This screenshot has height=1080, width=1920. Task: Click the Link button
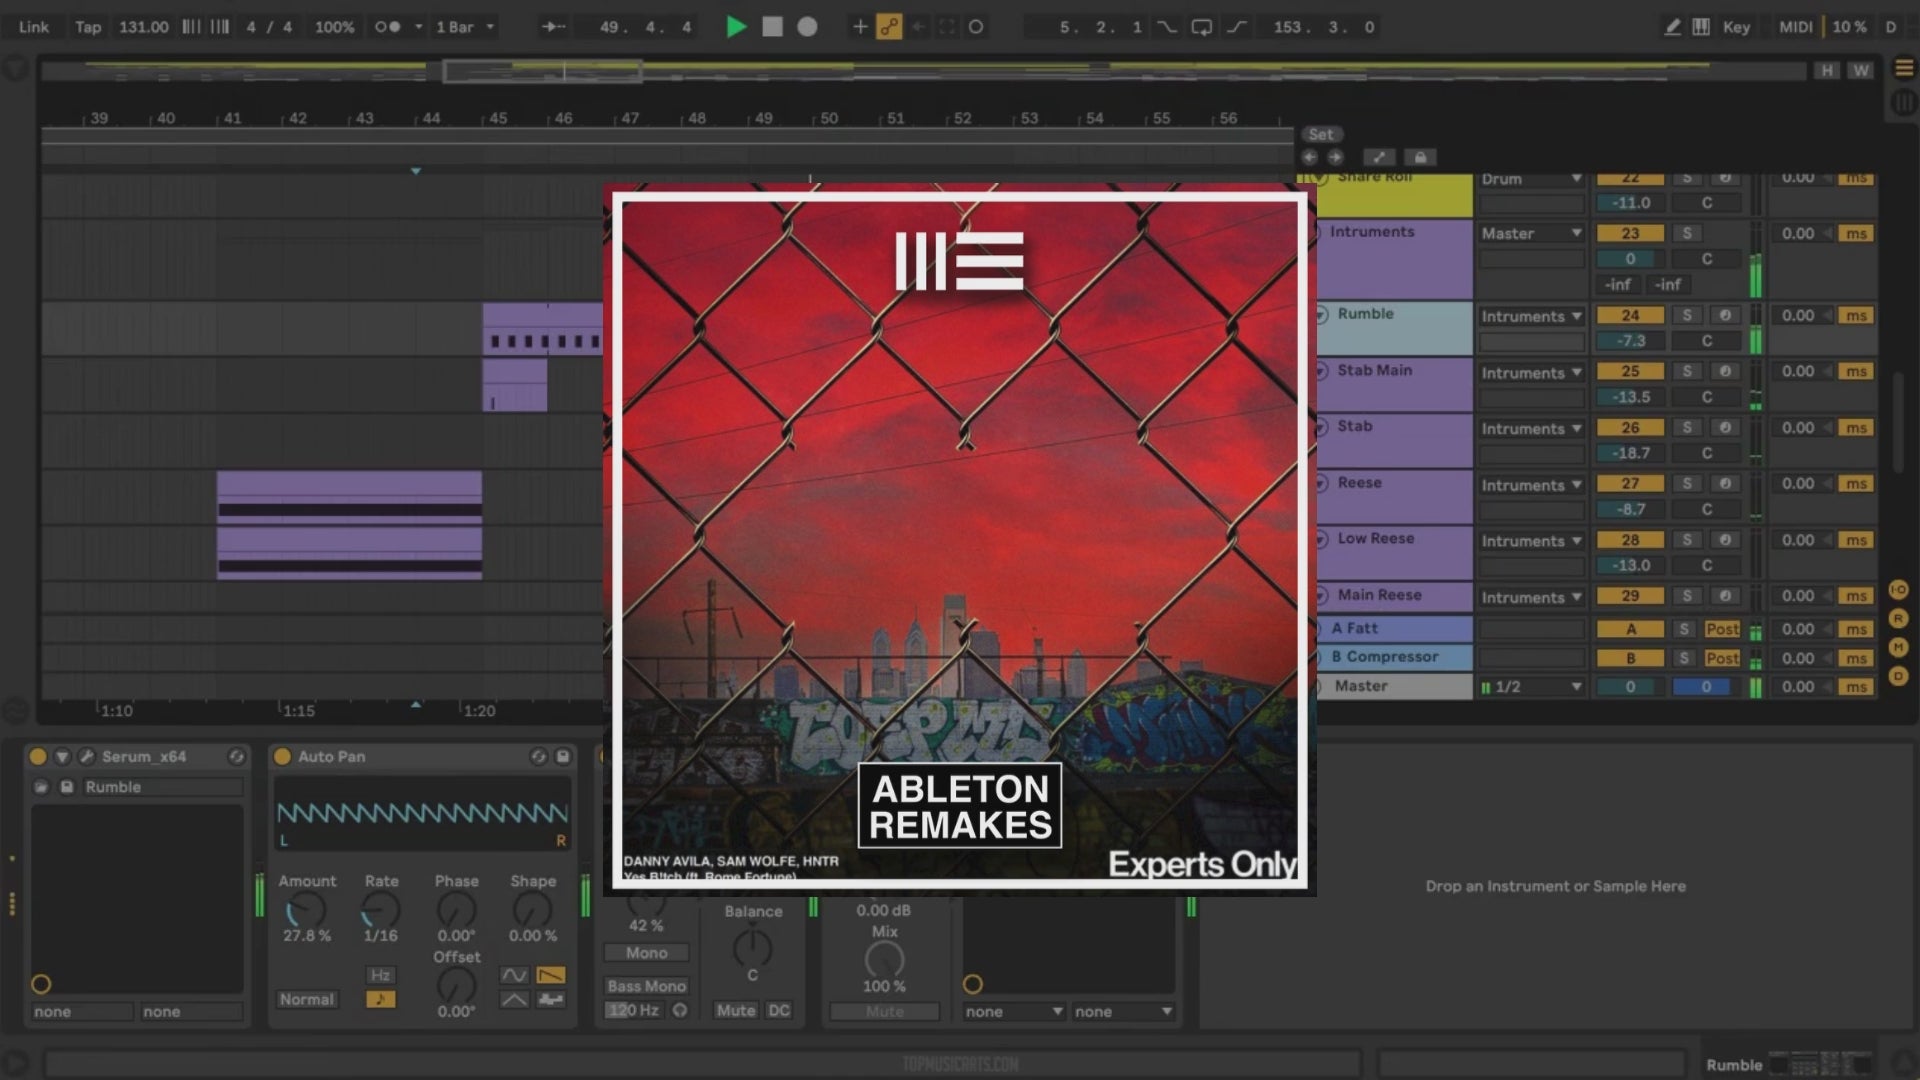tap(33, 27)
